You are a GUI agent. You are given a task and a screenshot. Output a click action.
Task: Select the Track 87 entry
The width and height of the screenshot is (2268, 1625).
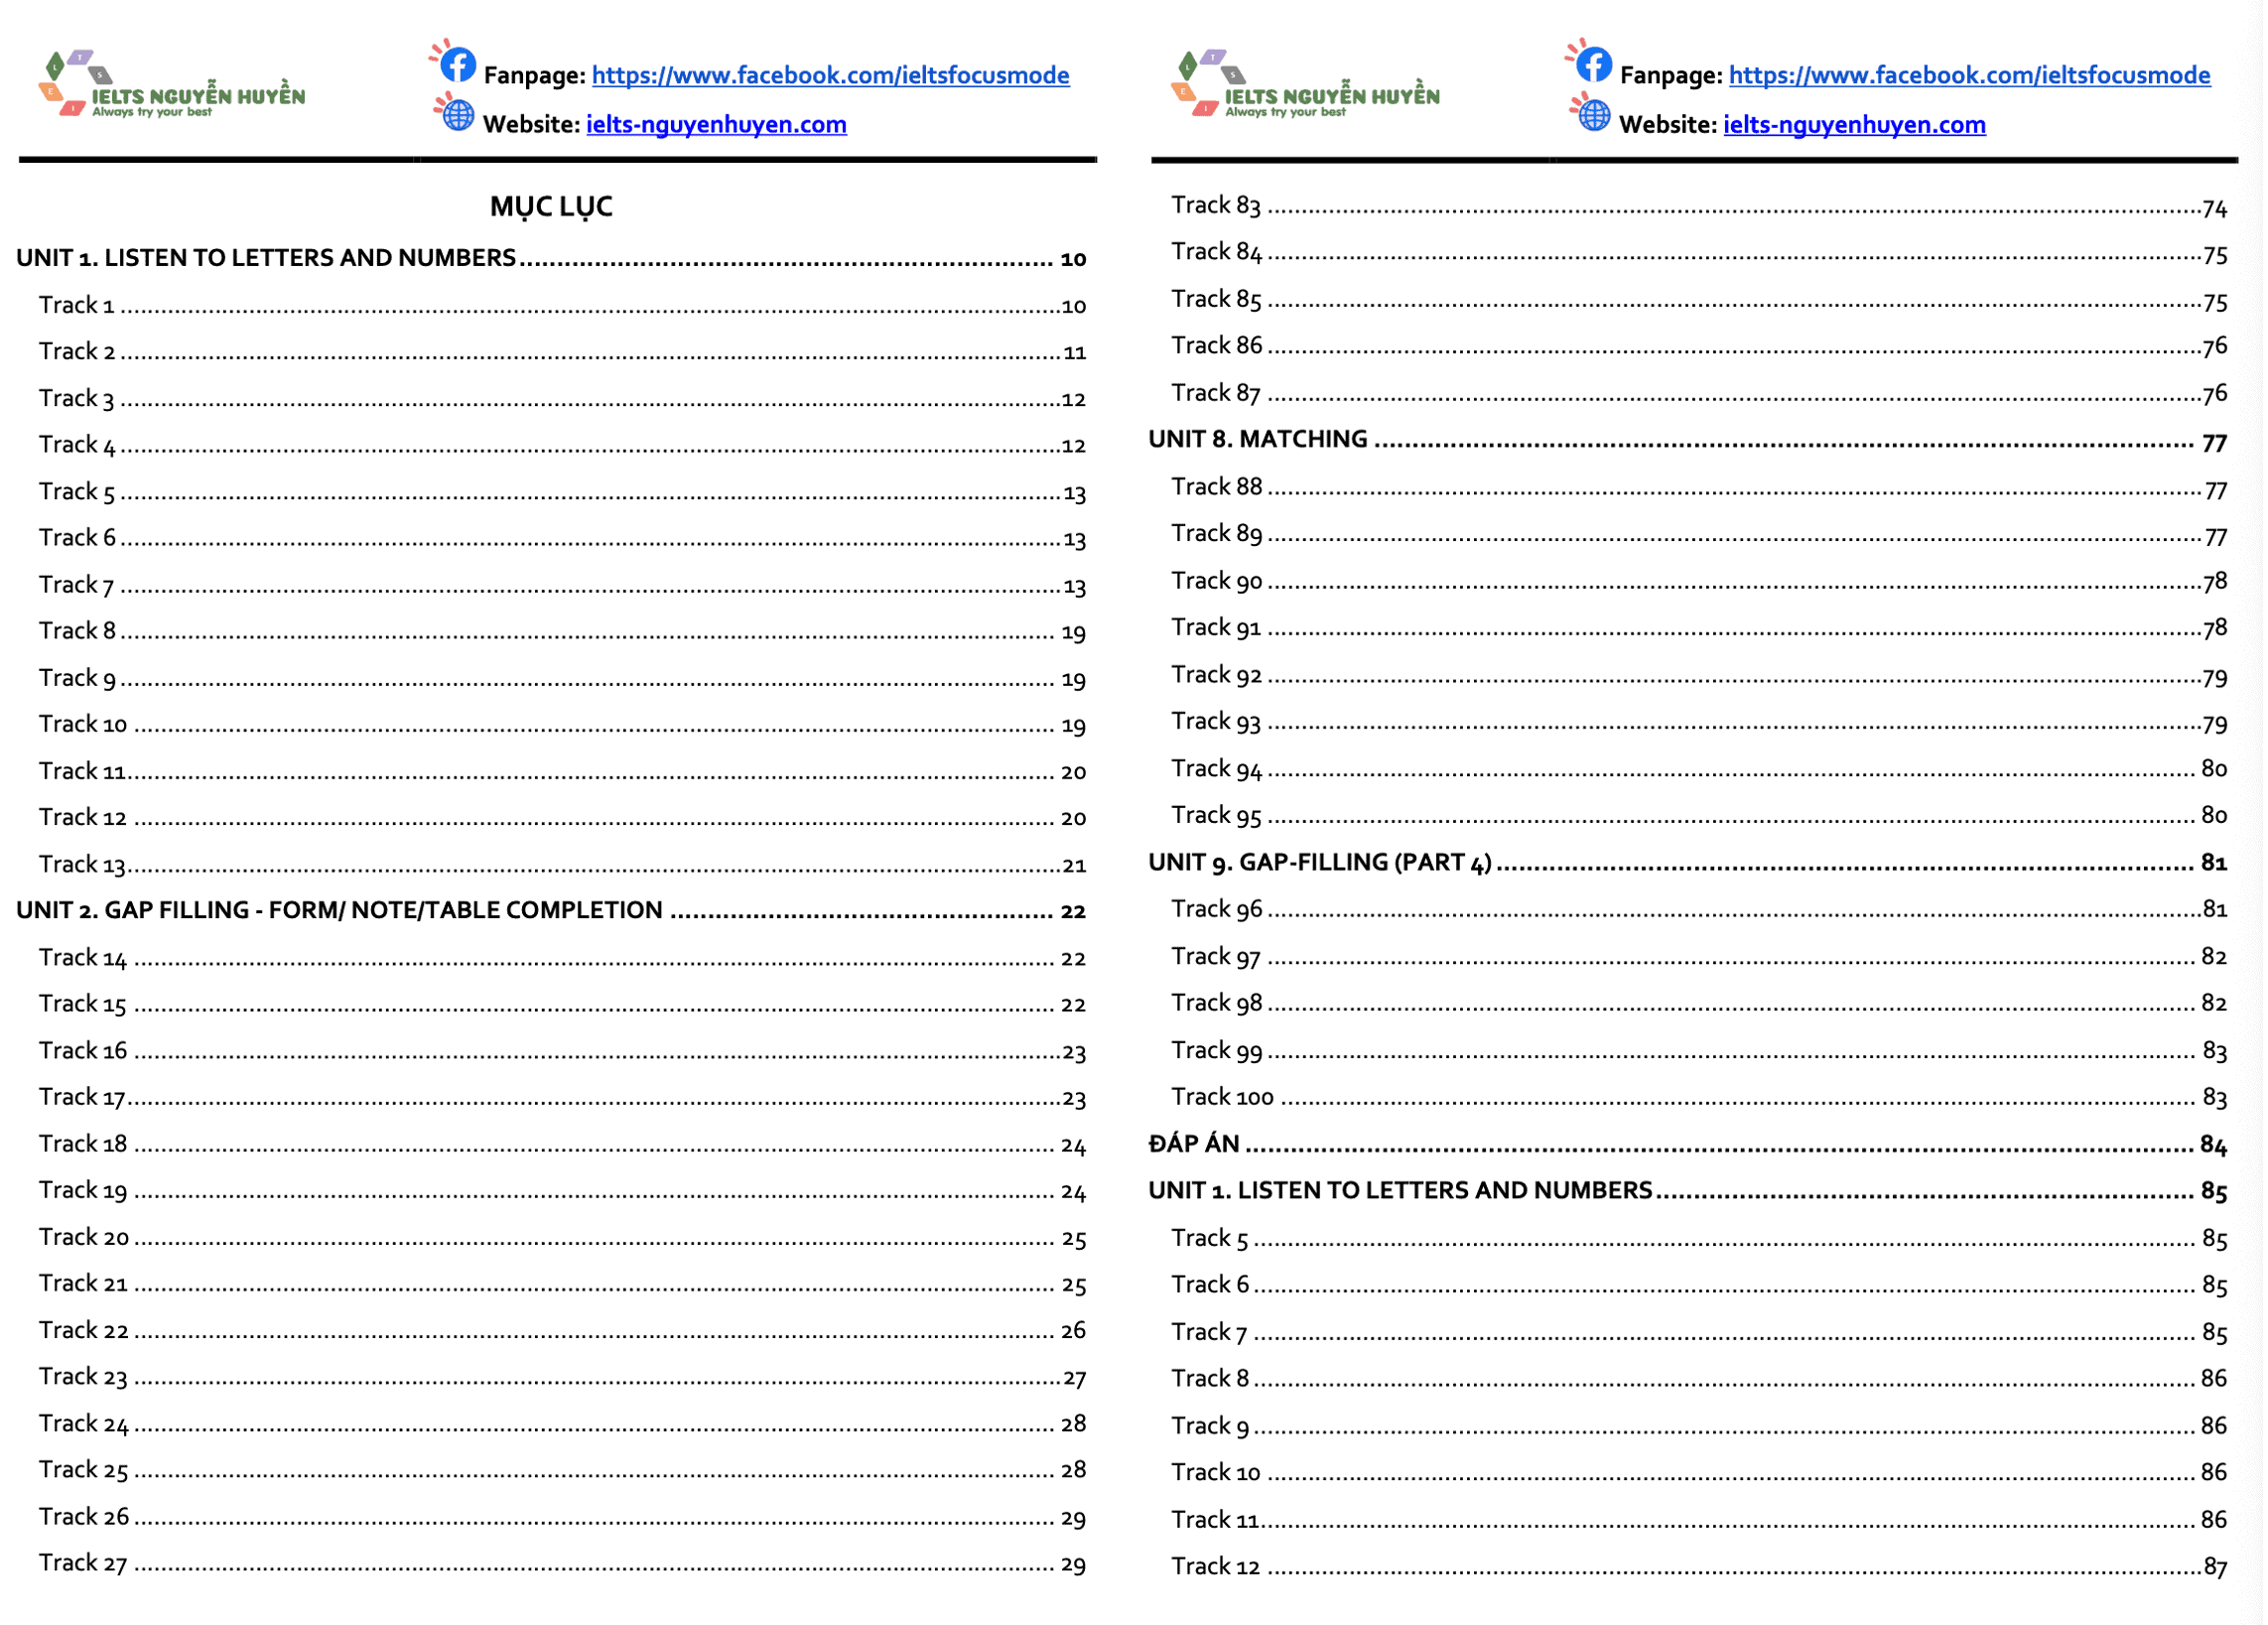click(1699, 393)
